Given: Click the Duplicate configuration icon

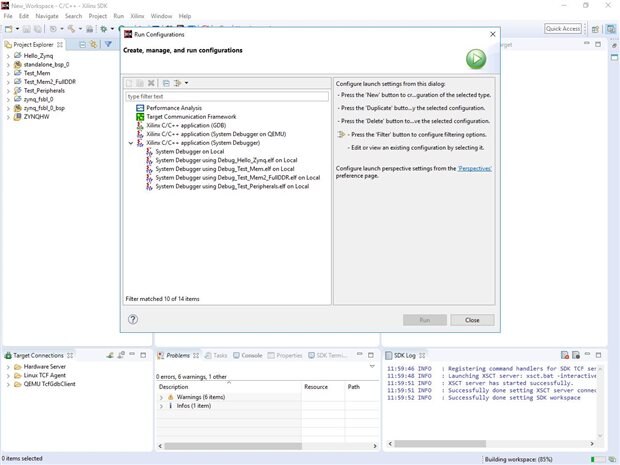Looking at the screenshot, I should coord(140,83).
